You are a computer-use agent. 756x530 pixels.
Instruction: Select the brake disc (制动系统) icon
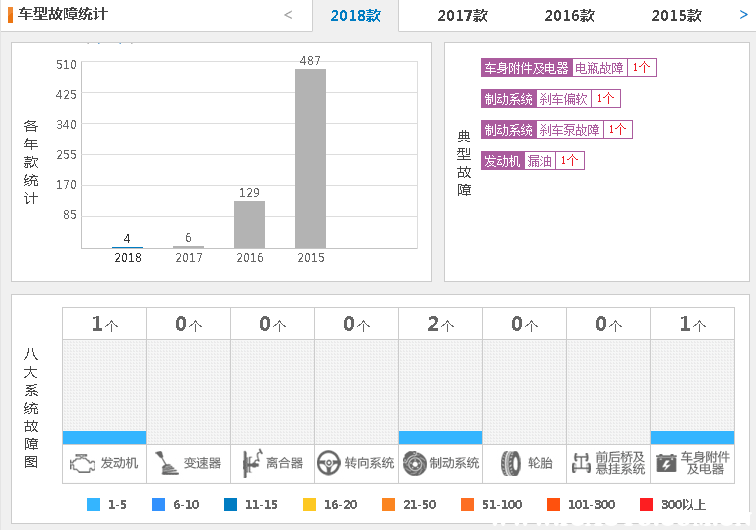click(414, 464)
